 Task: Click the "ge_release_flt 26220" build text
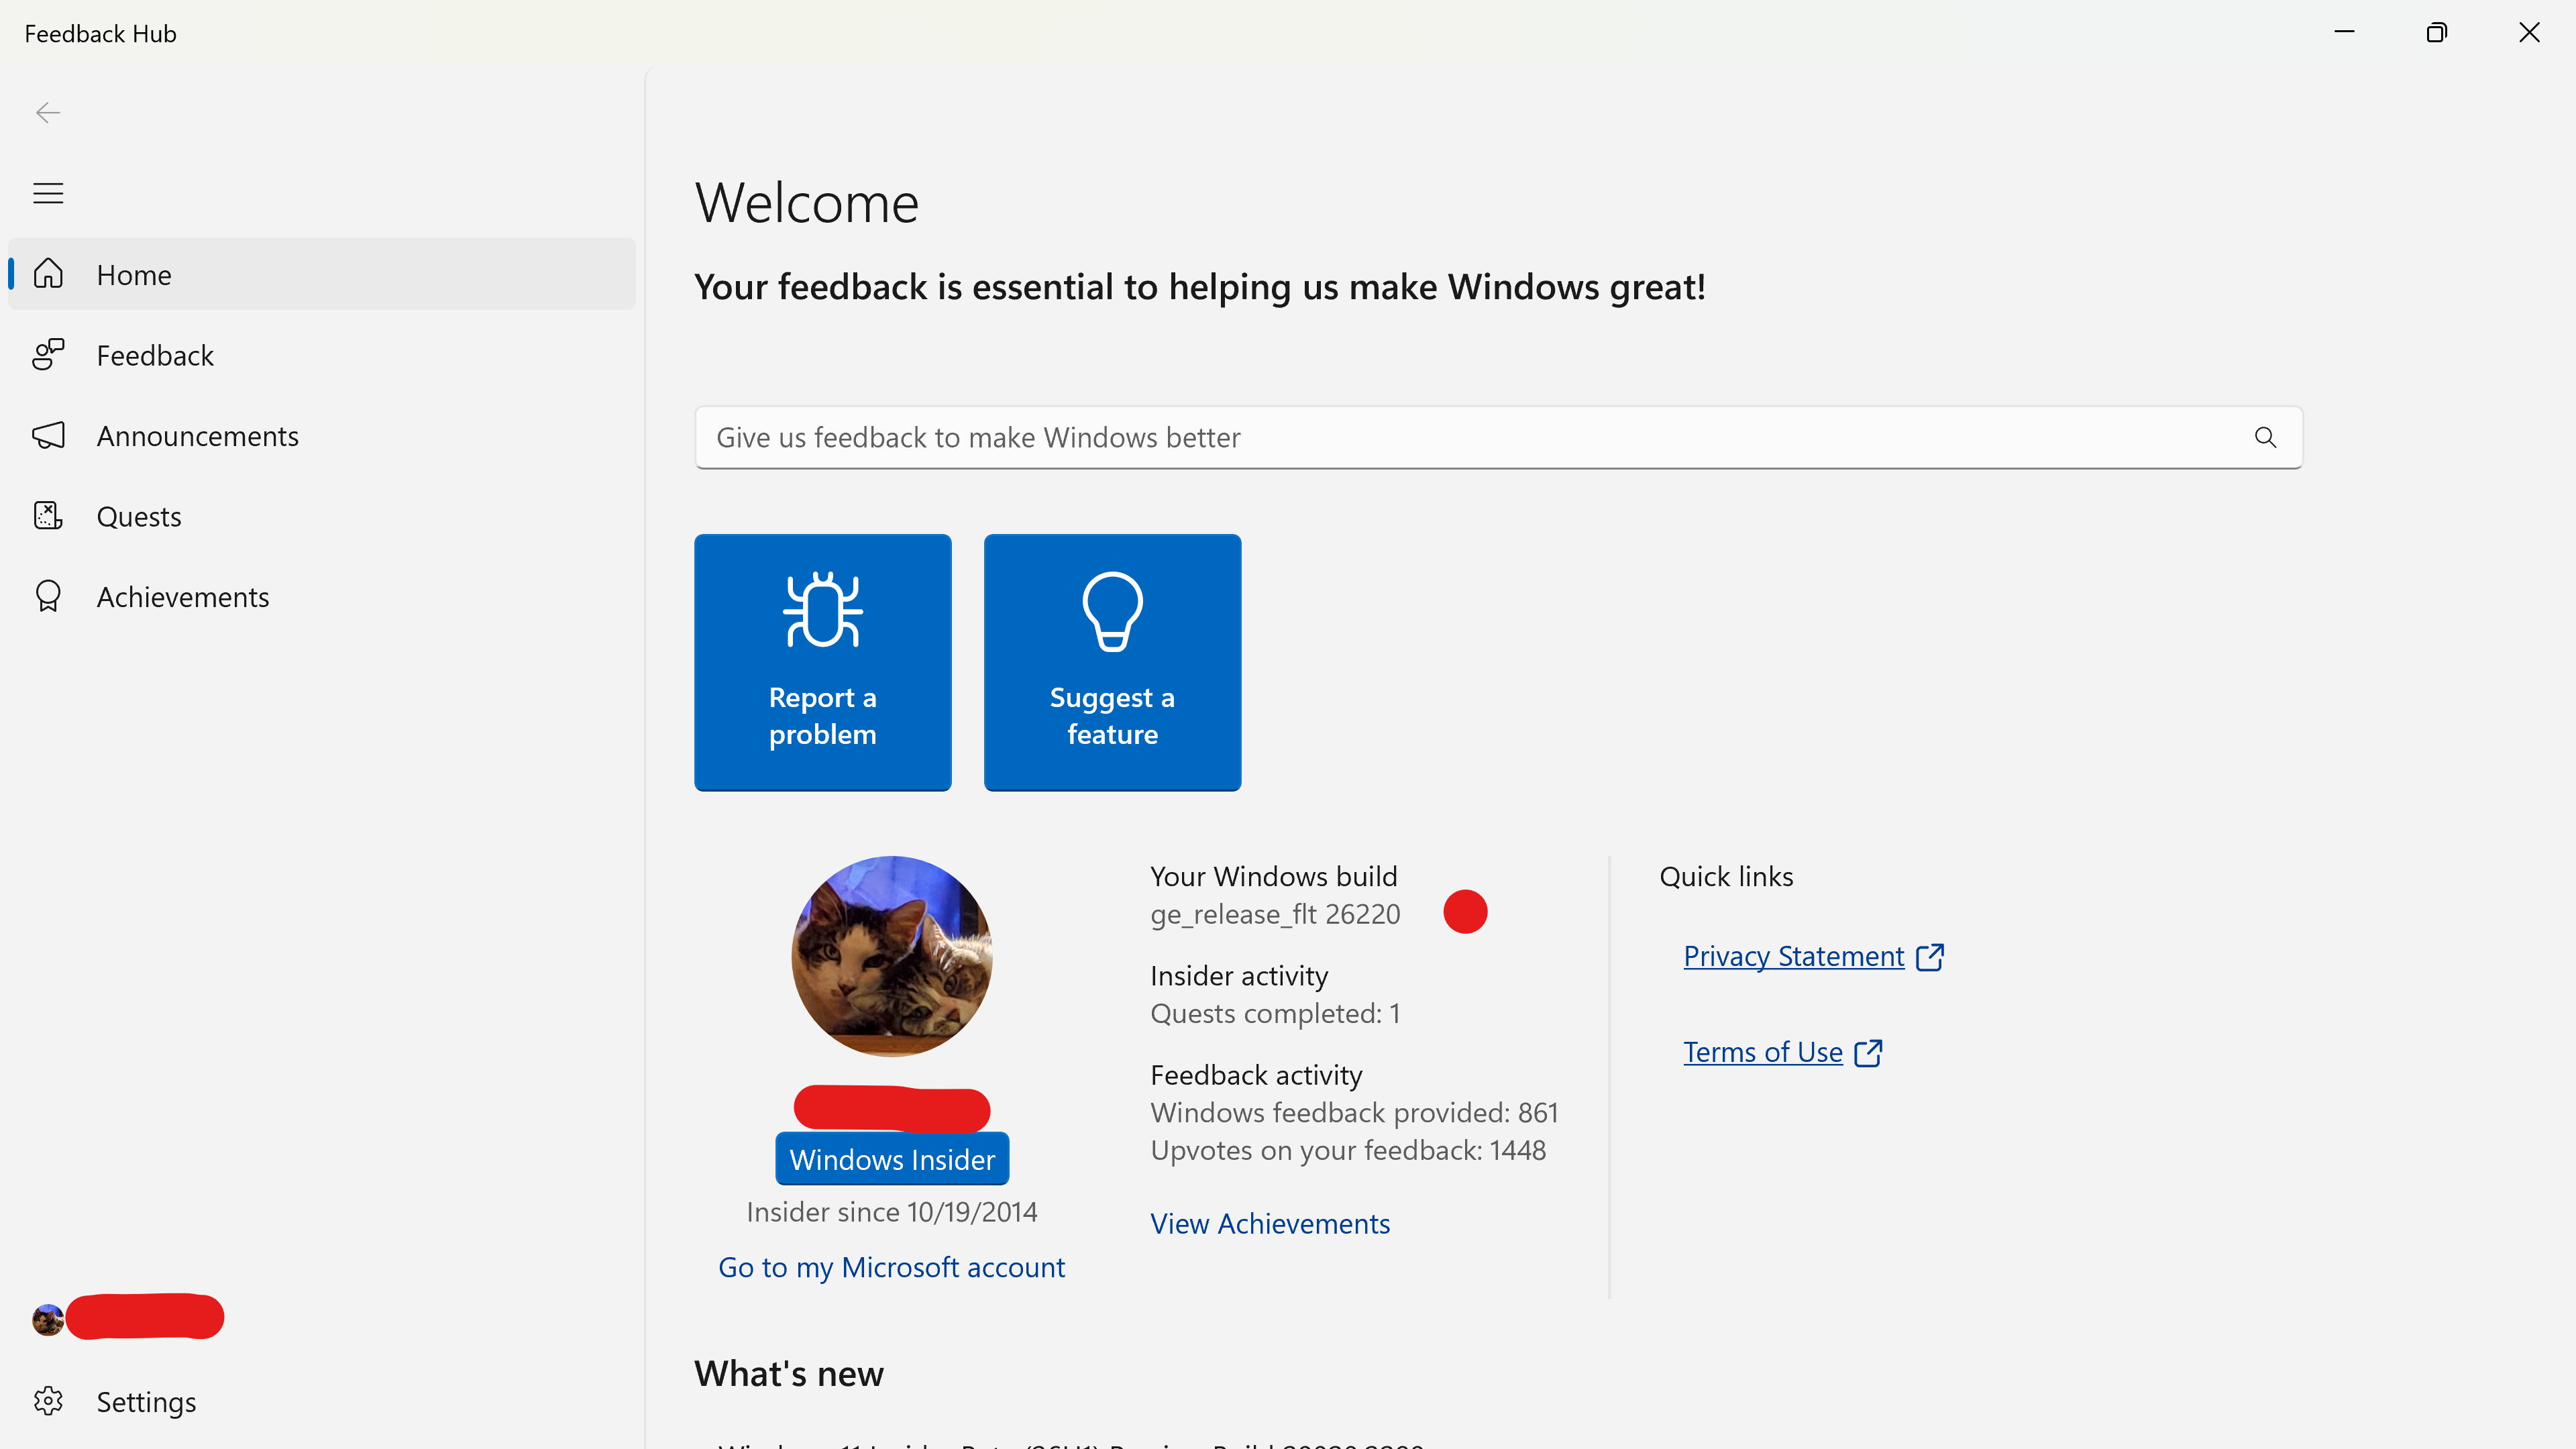(x=1275, y=914)
